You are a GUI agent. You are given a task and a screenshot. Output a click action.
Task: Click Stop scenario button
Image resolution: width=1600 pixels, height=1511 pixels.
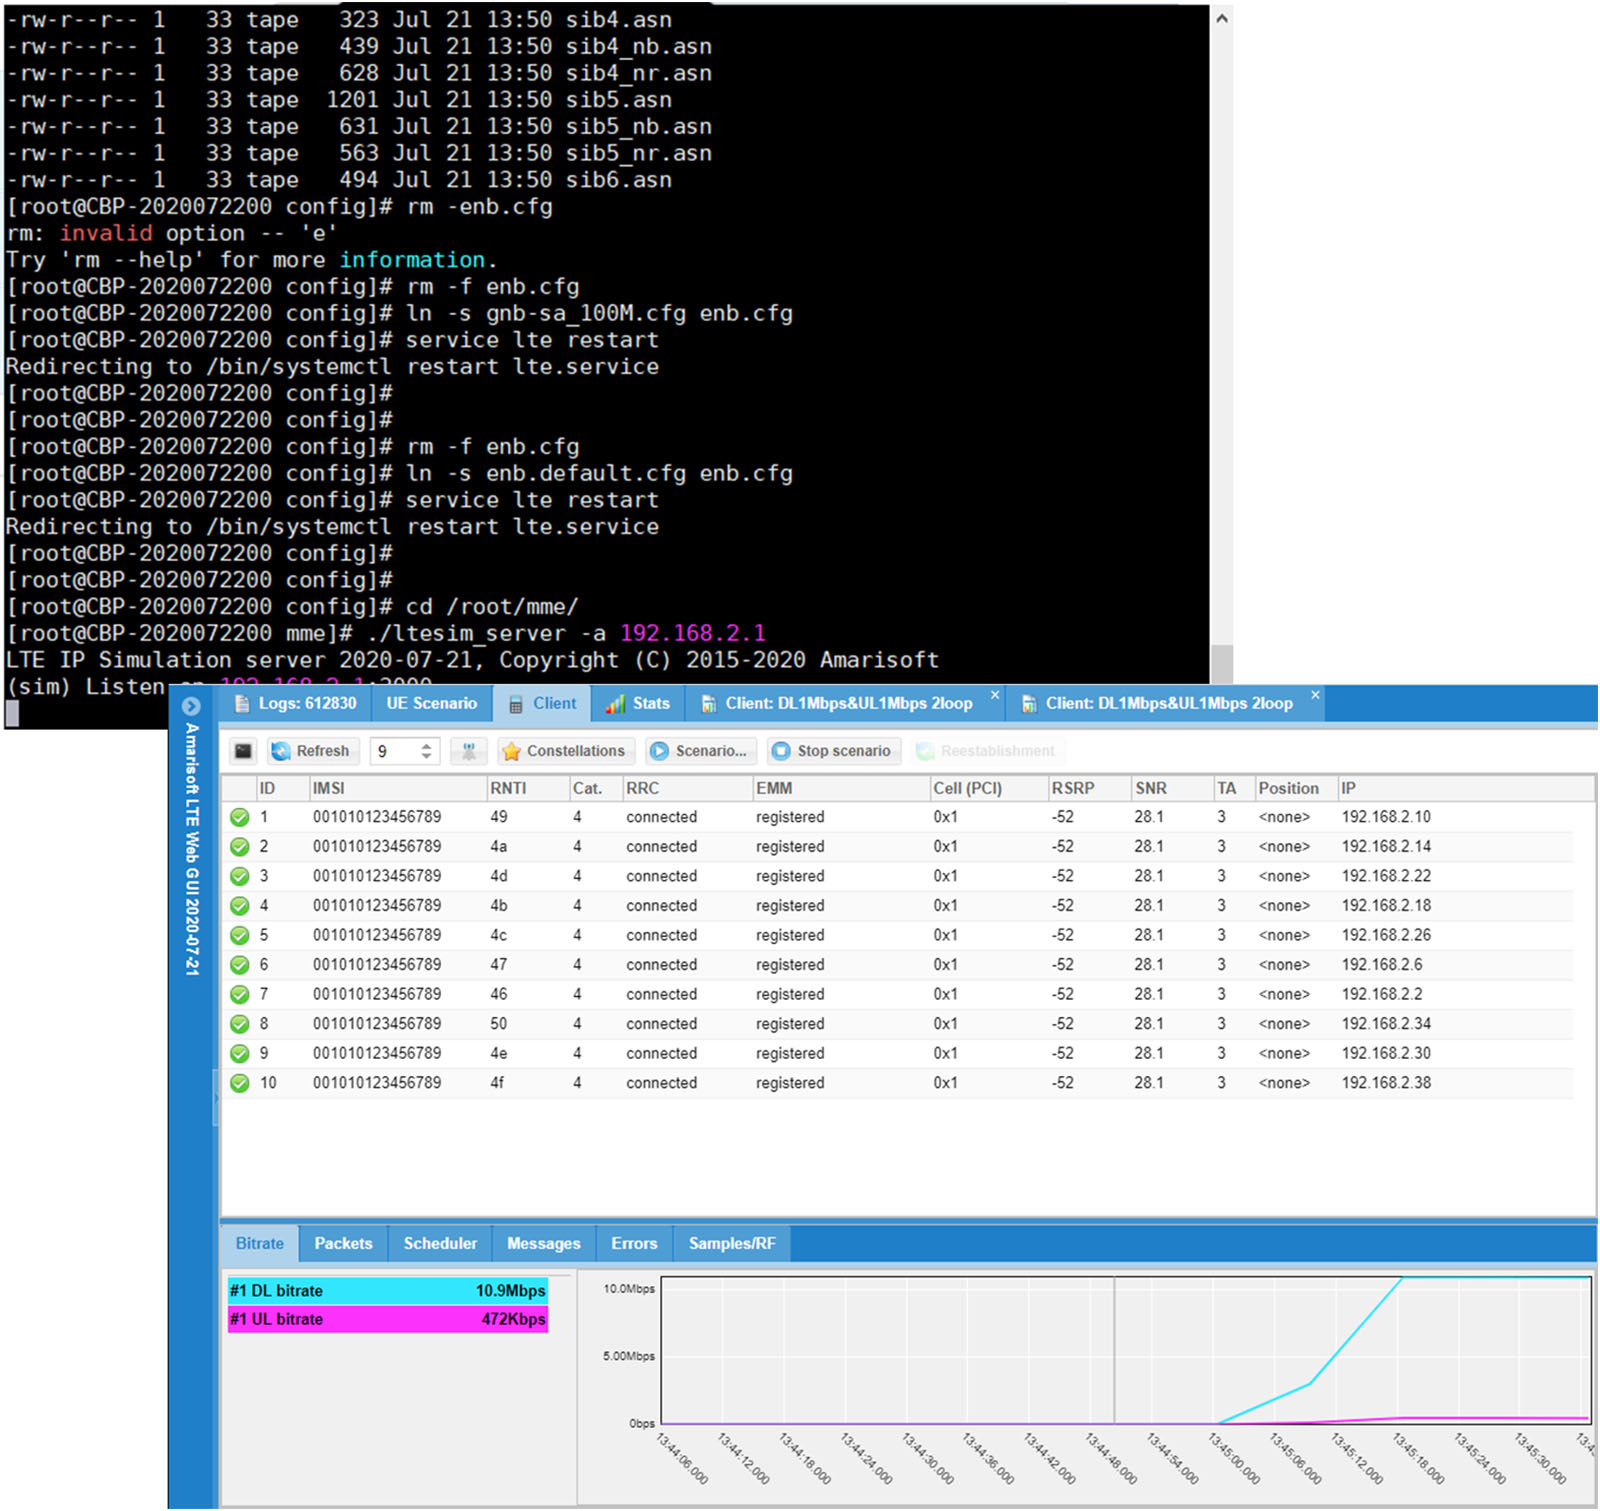tap(832, 751)
